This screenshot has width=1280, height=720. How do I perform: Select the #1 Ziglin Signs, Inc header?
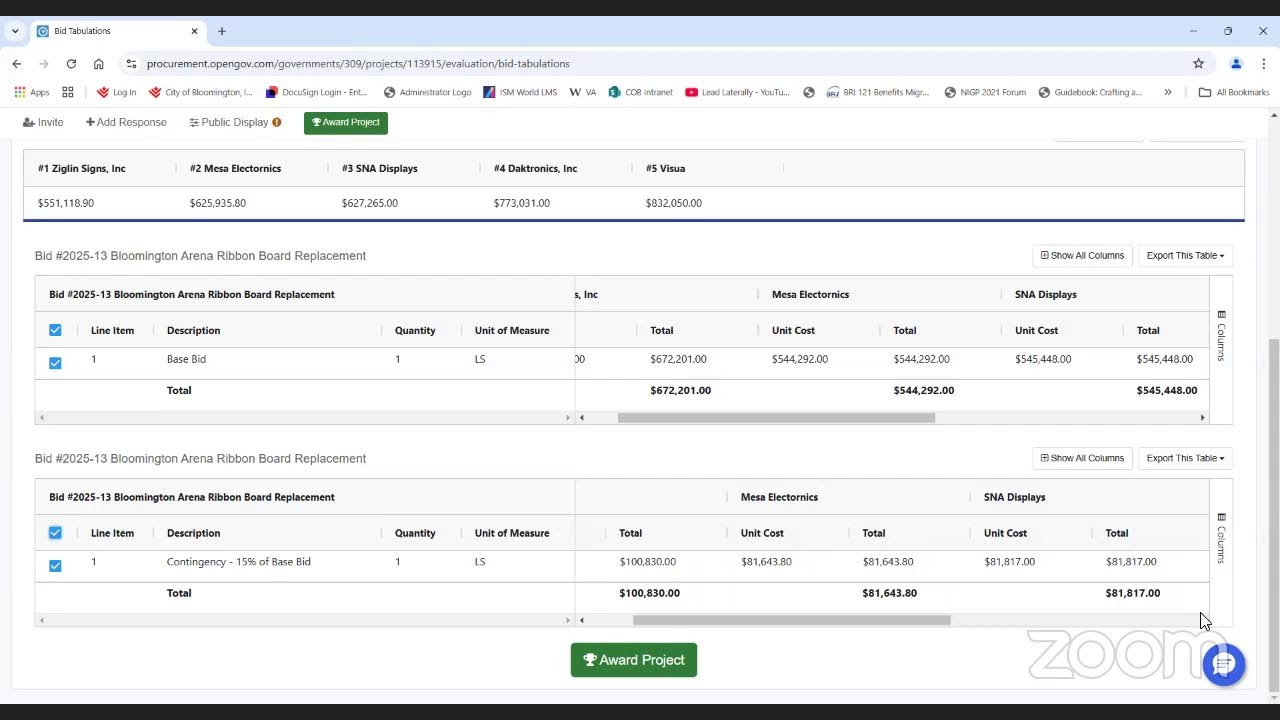82,169
